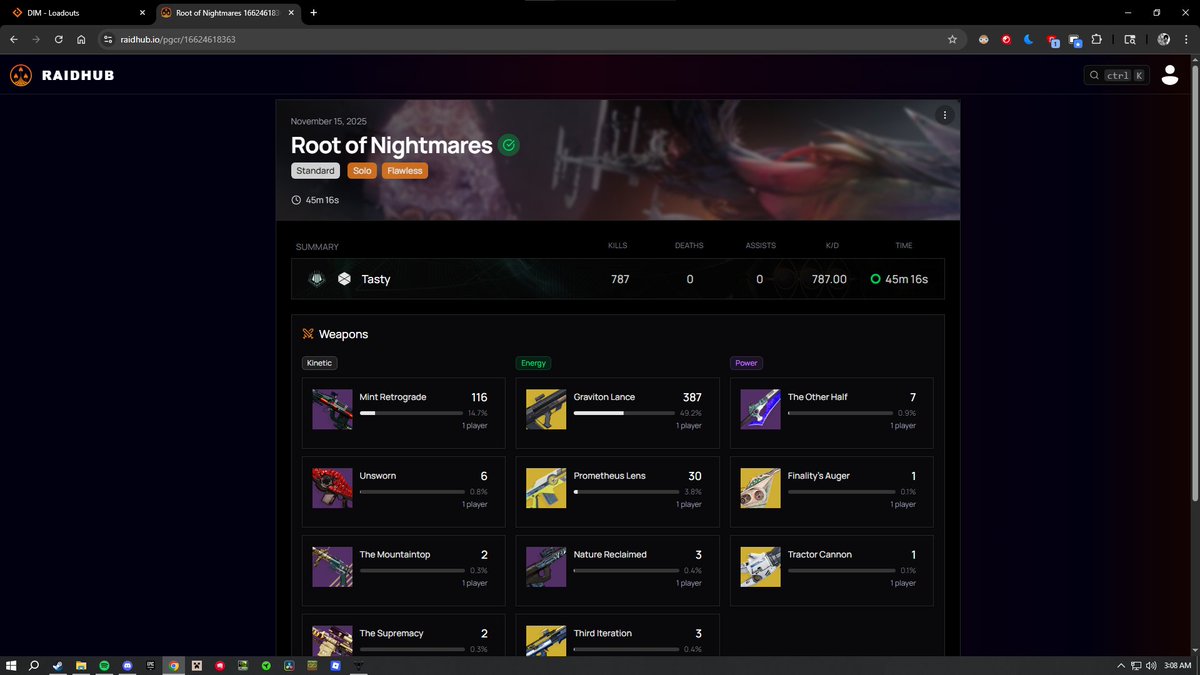Open Spotify from the taskbar

pos(104,665)
